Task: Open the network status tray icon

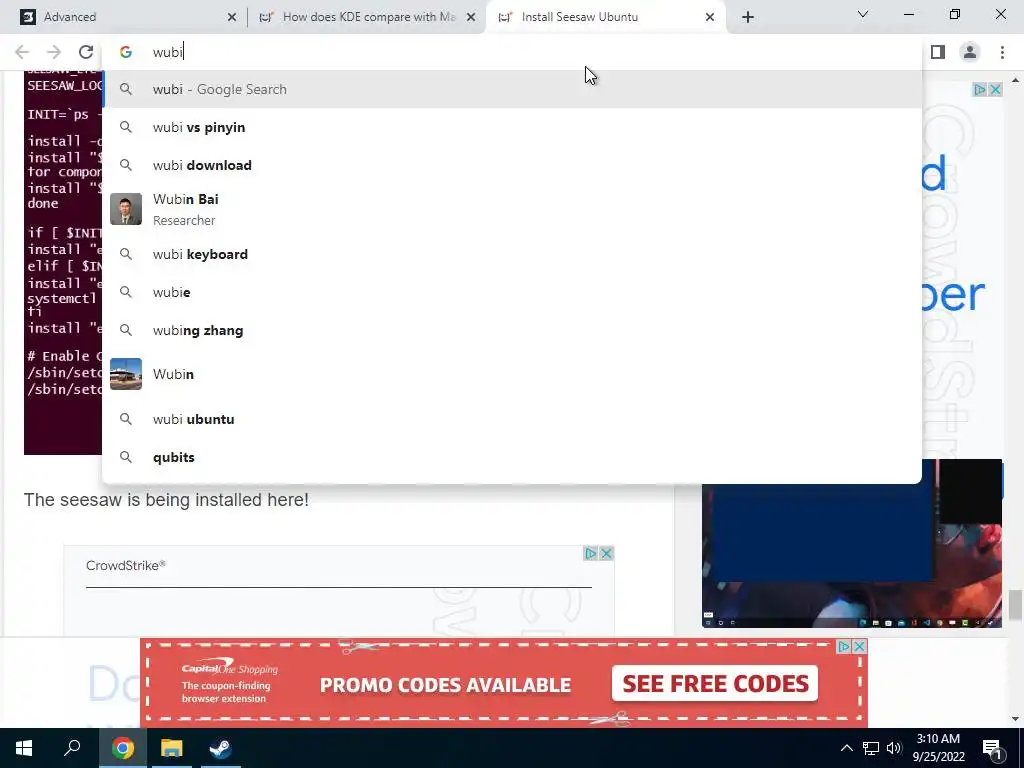Action: [x=871, y=748]
